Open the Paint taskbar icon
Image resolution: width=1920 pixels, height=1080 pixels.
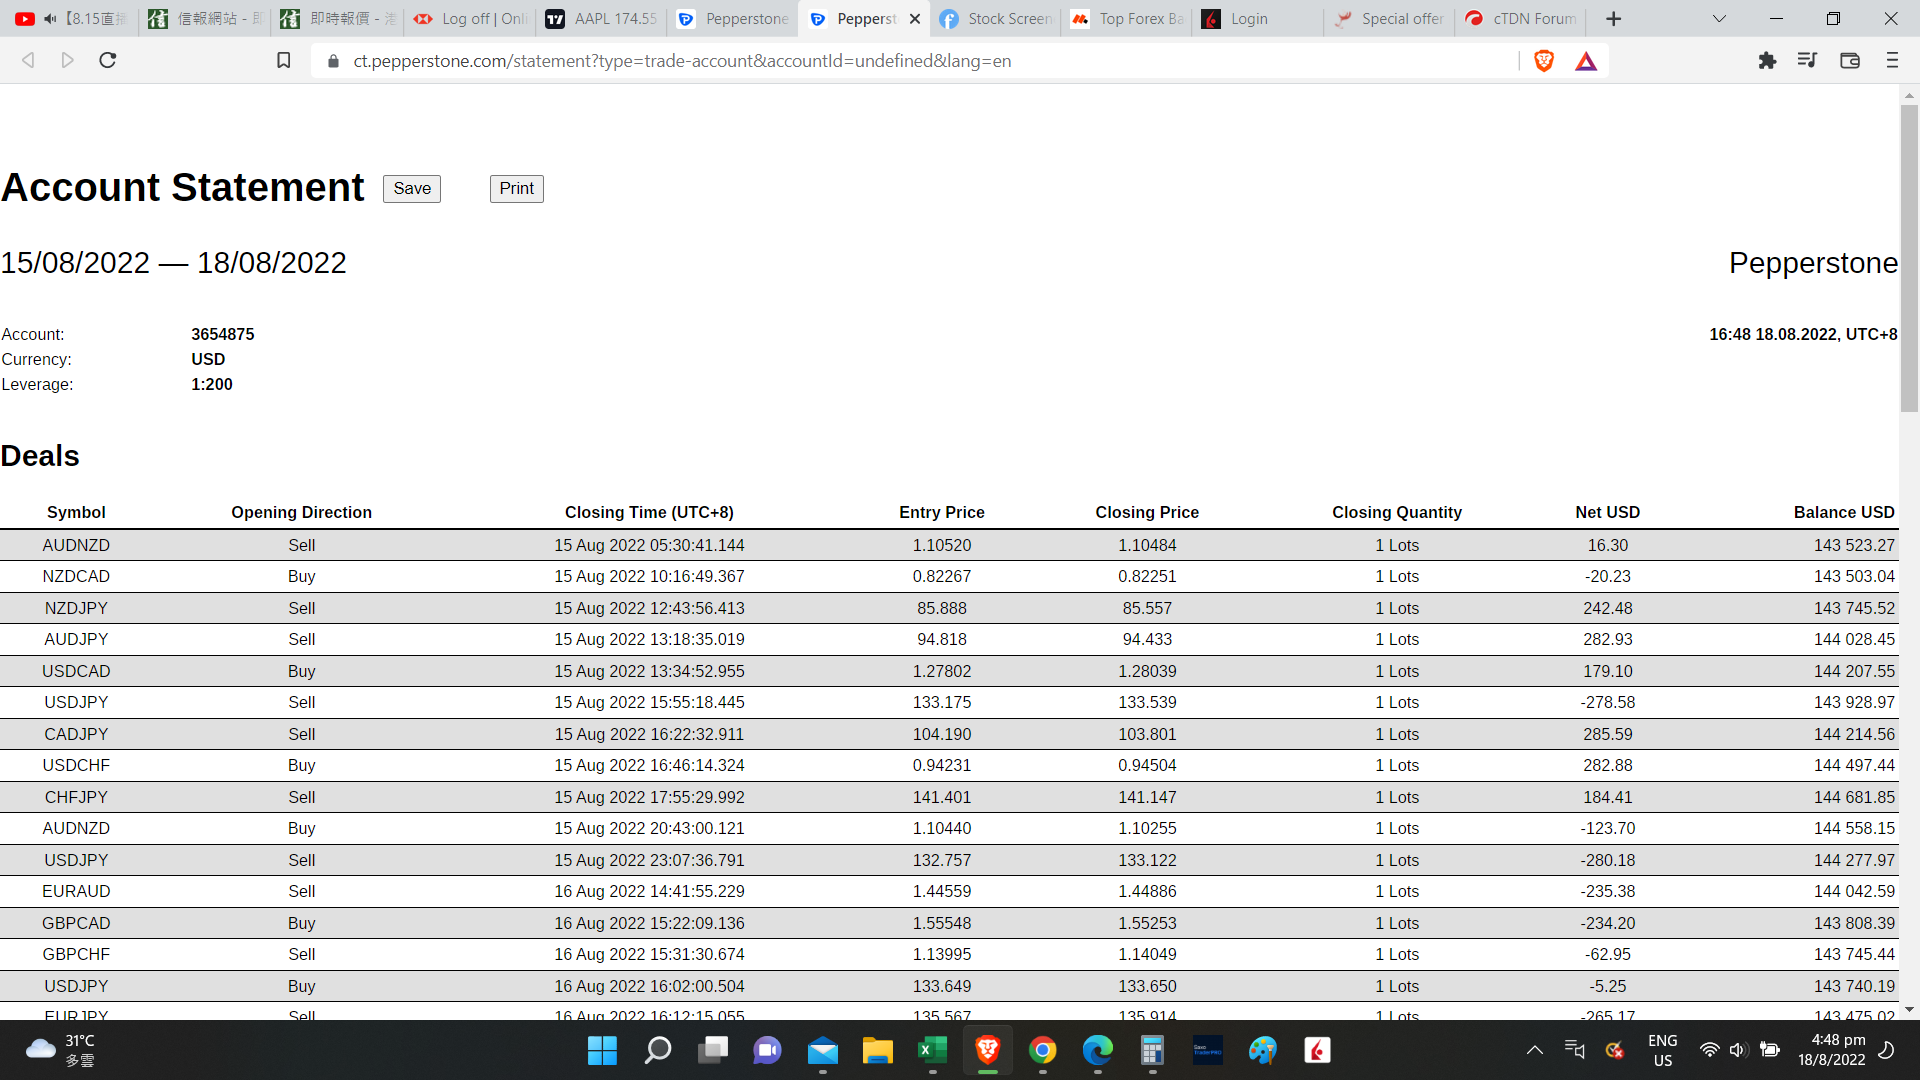[x=1262, y=1050]
